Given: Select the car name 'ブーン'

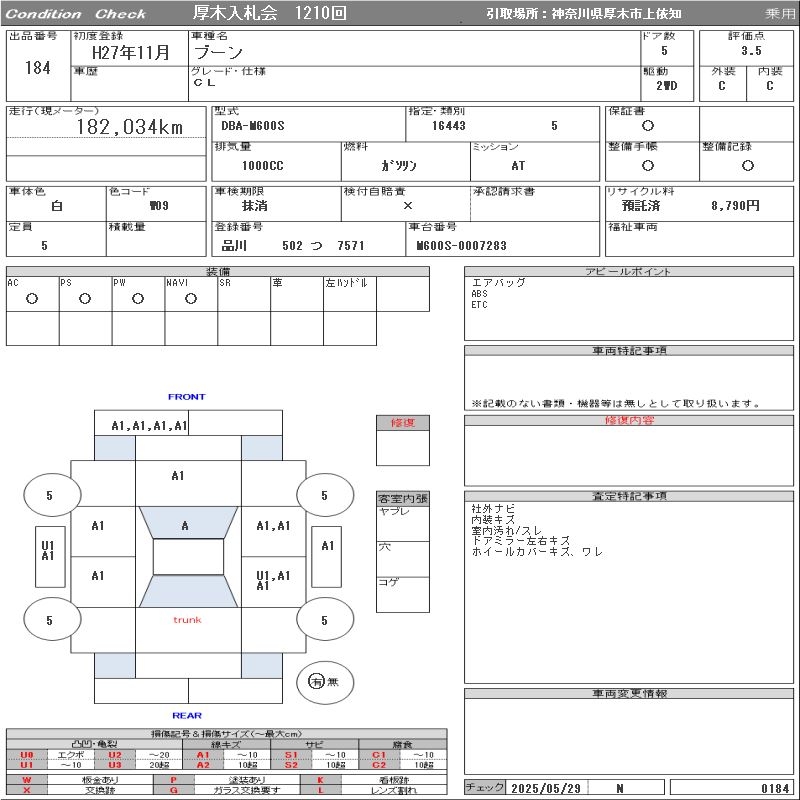Looking at the screenshot, I should pyautogui.click(x=218, y=52).
